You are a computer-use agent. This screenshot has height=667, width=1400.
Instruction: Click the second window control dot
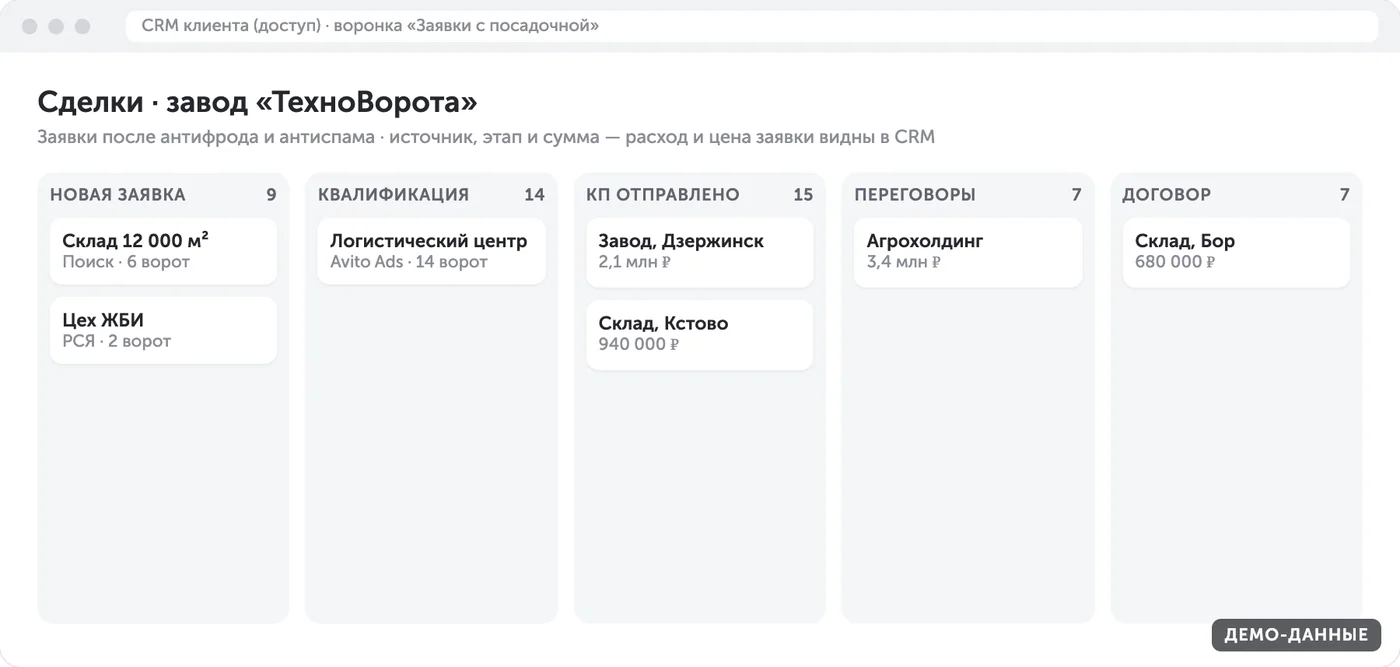[56, 26]
